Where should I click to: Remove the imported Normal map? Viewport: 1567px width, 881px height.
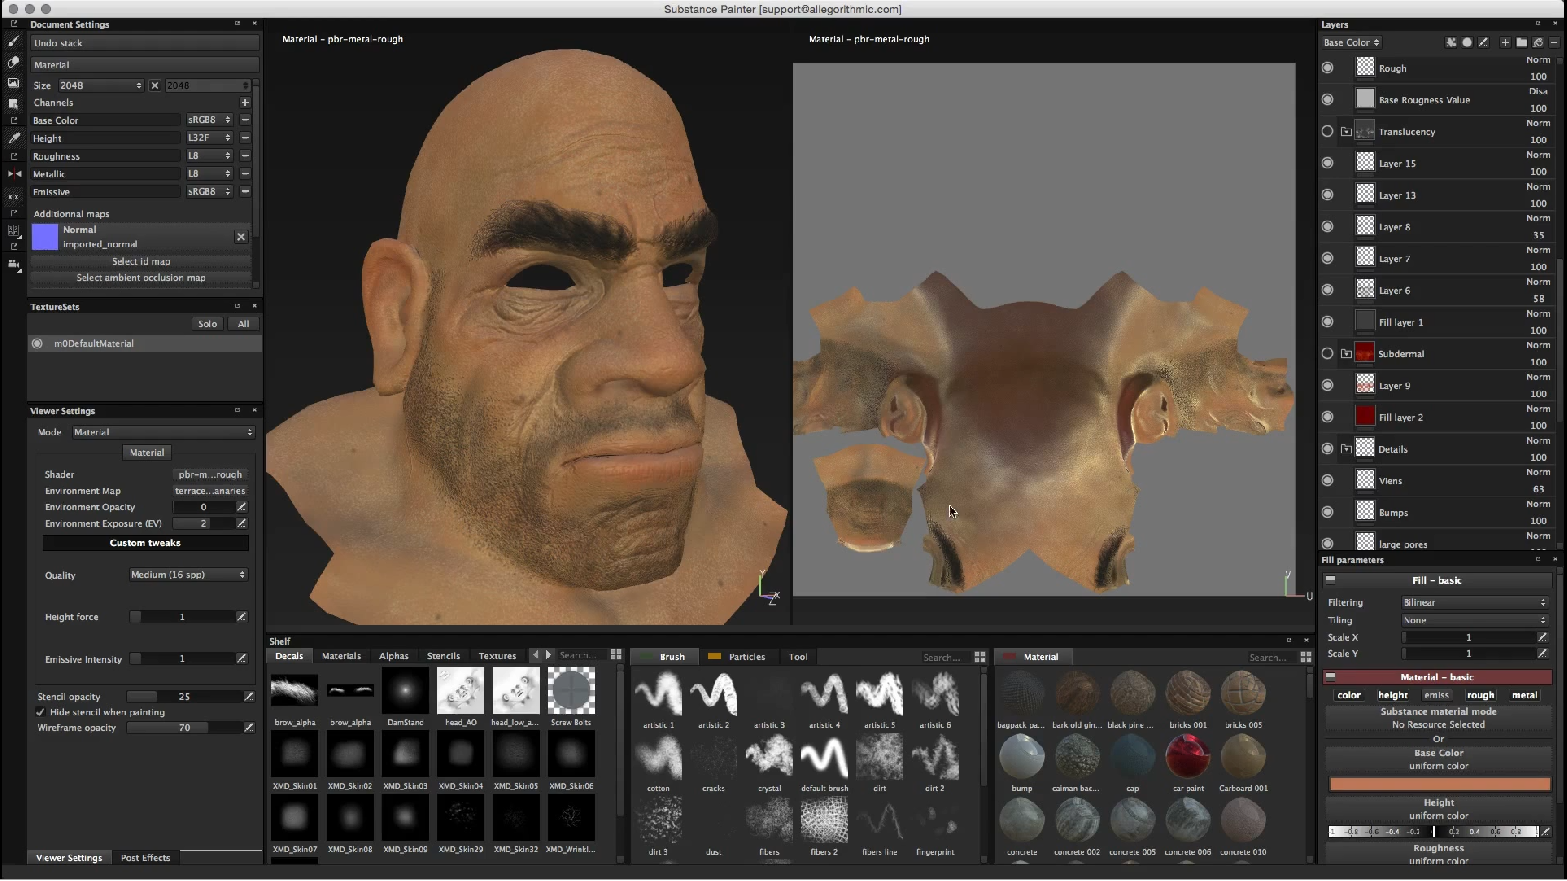click(x=240, y=237)
